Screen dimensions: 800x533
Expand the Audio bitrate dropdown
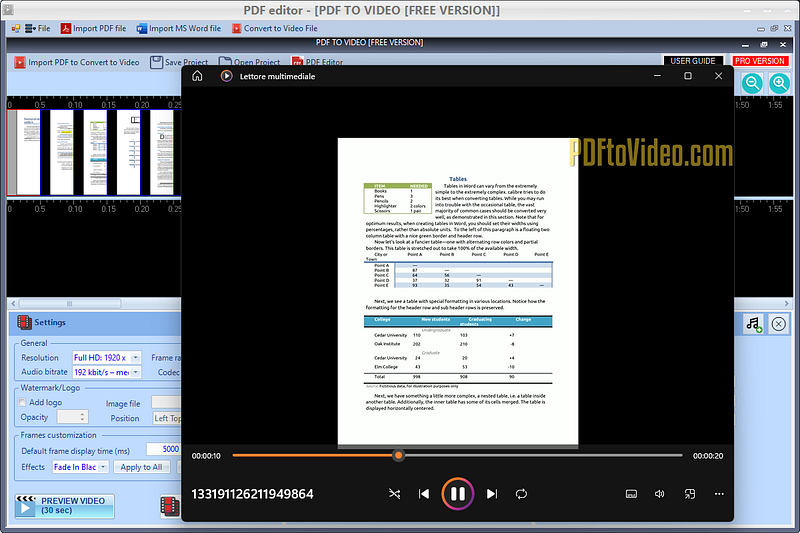(x=136, y=372)
